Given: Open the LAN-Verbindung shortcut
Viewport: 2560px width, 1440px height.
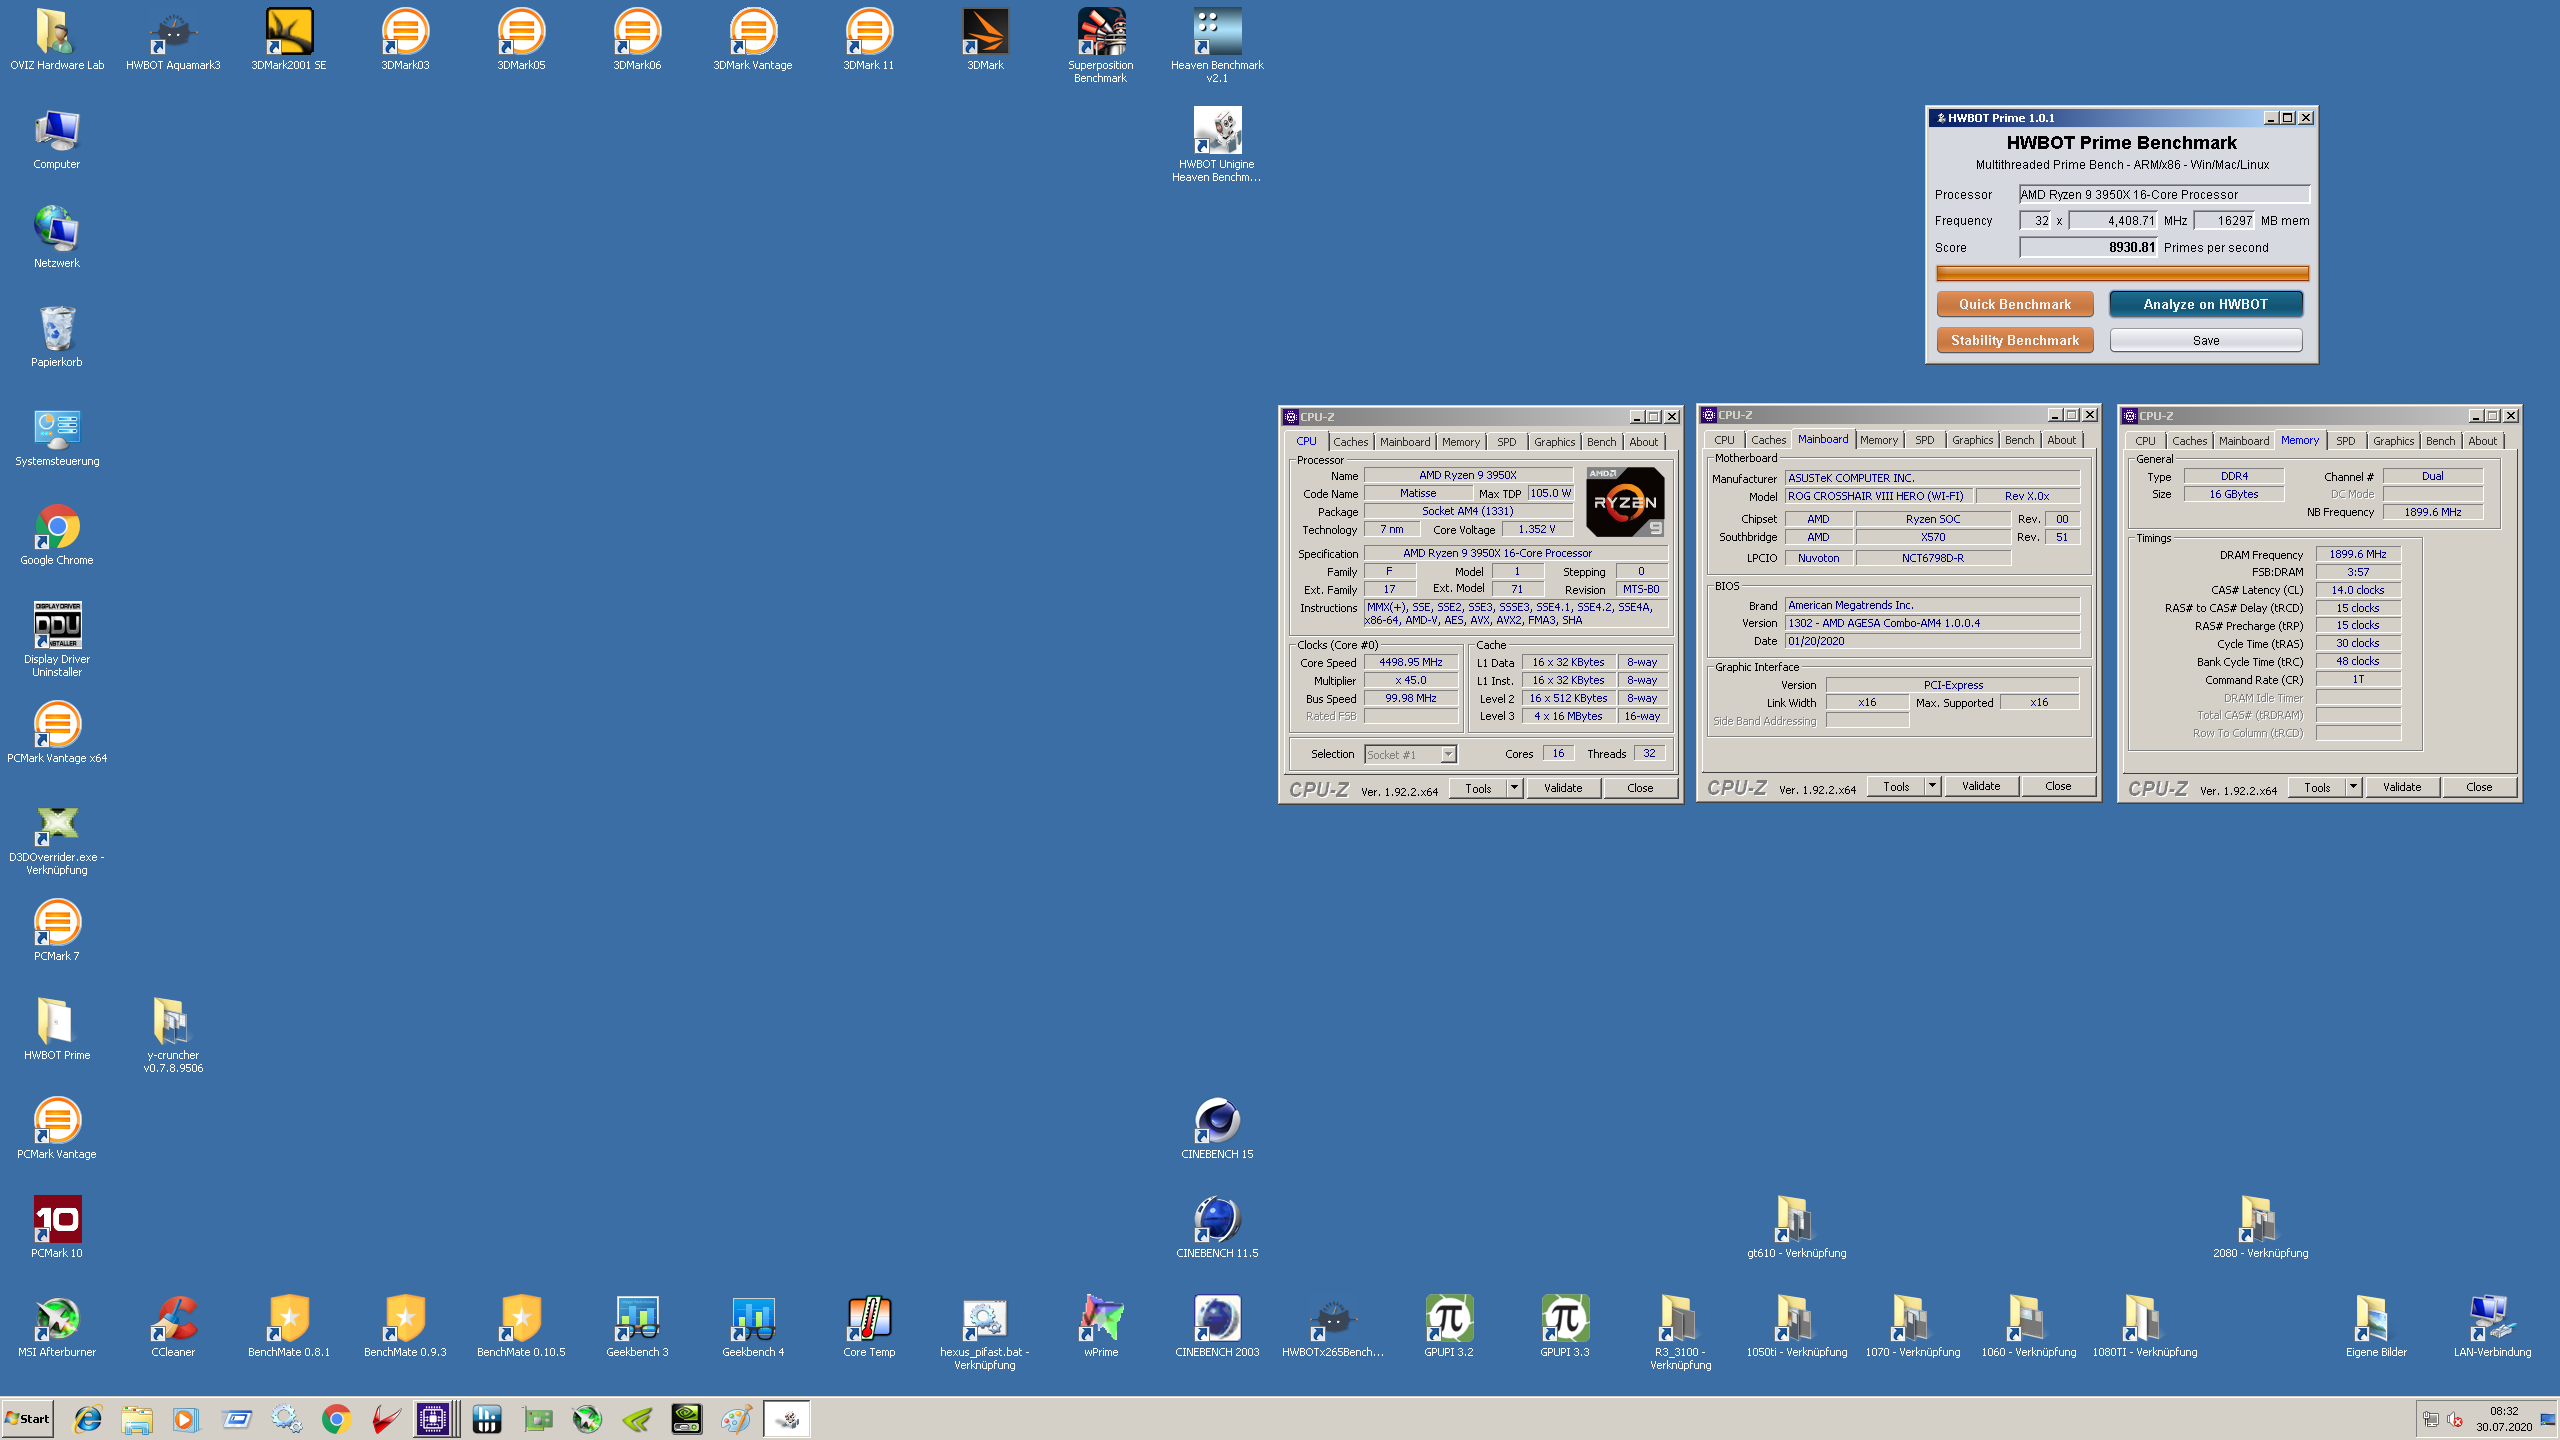Looking at the screenshot, I should tap(2492, 1327).
